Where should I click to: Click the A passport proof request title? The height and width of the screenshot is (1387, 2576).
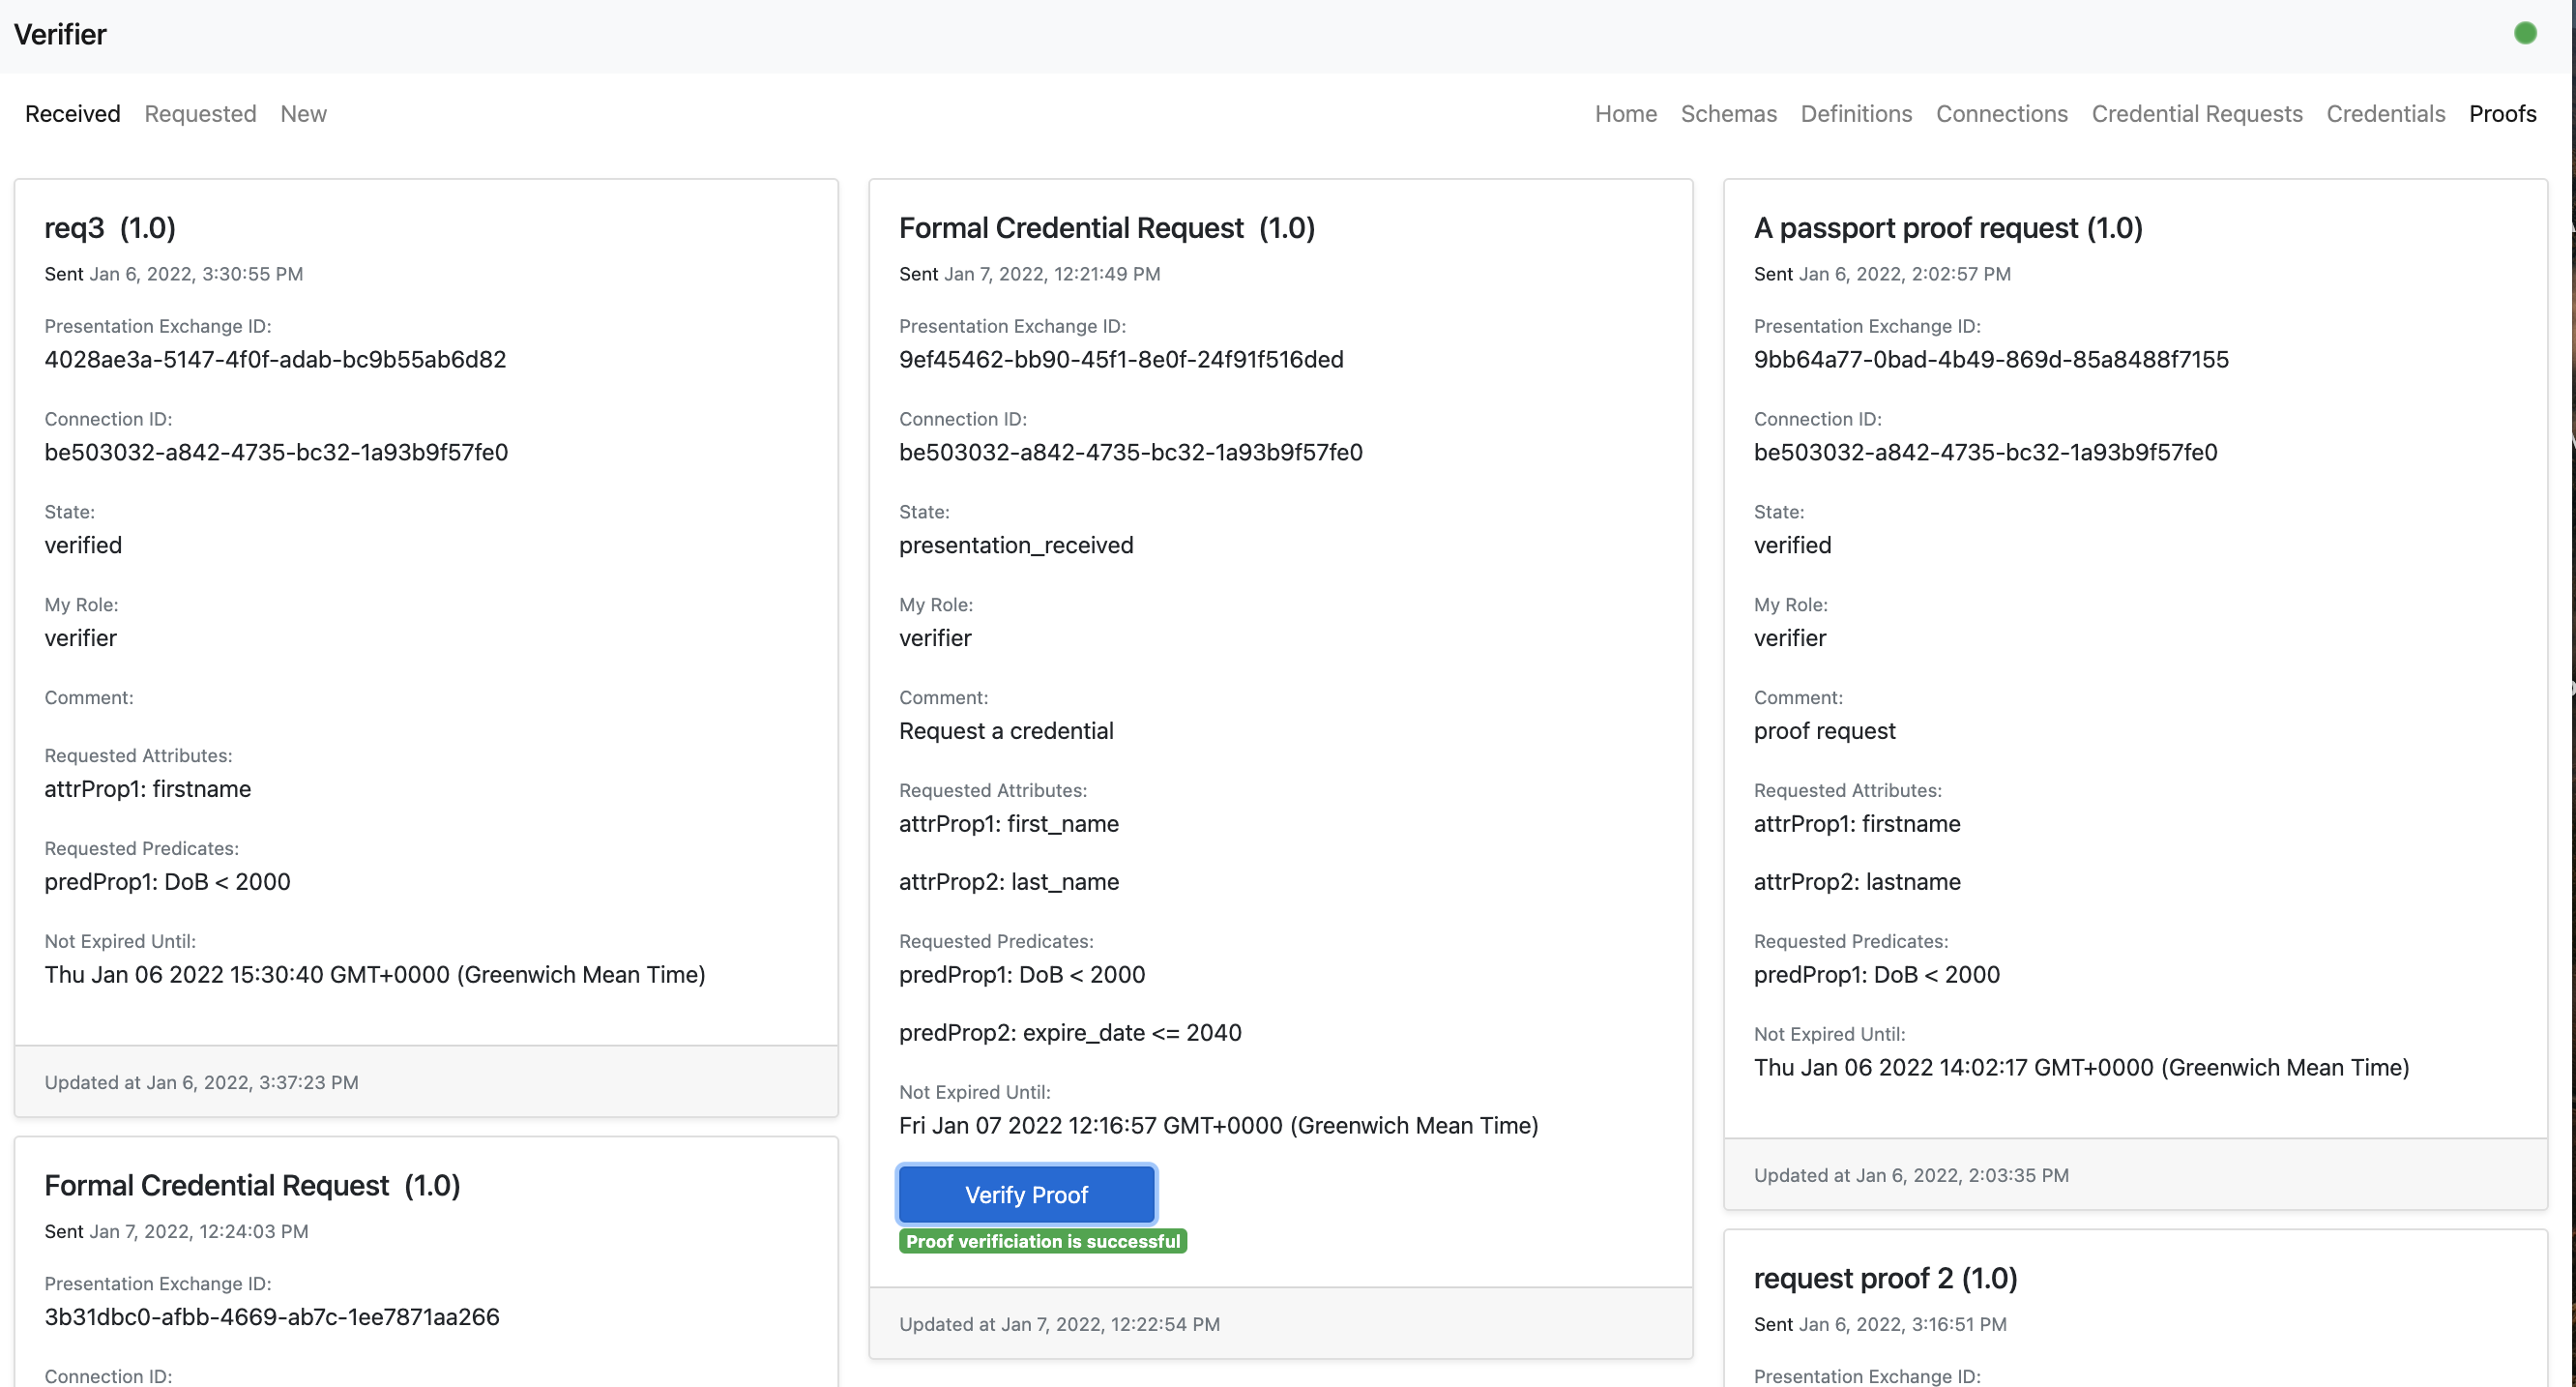coord(1947,228)
